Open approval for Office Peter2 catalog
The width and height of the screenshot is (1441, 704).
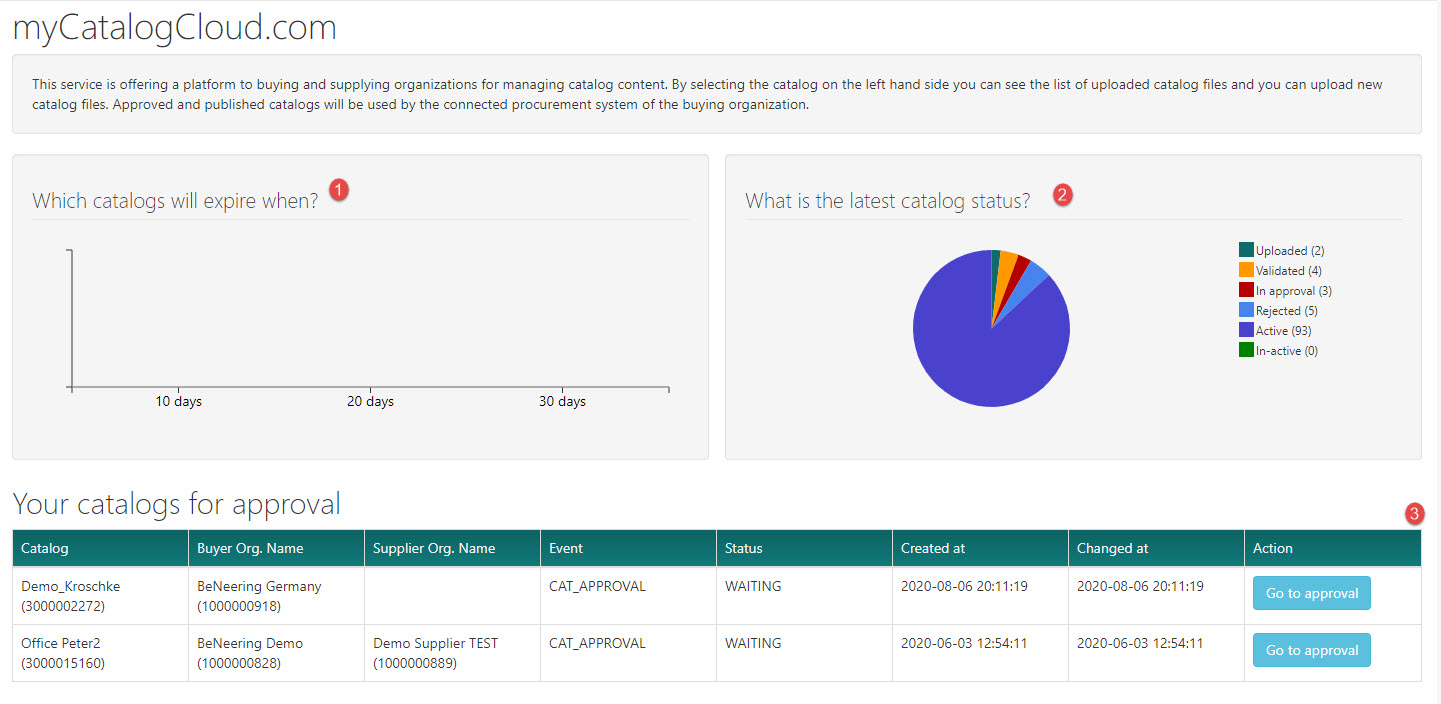tap(1311, 650)
